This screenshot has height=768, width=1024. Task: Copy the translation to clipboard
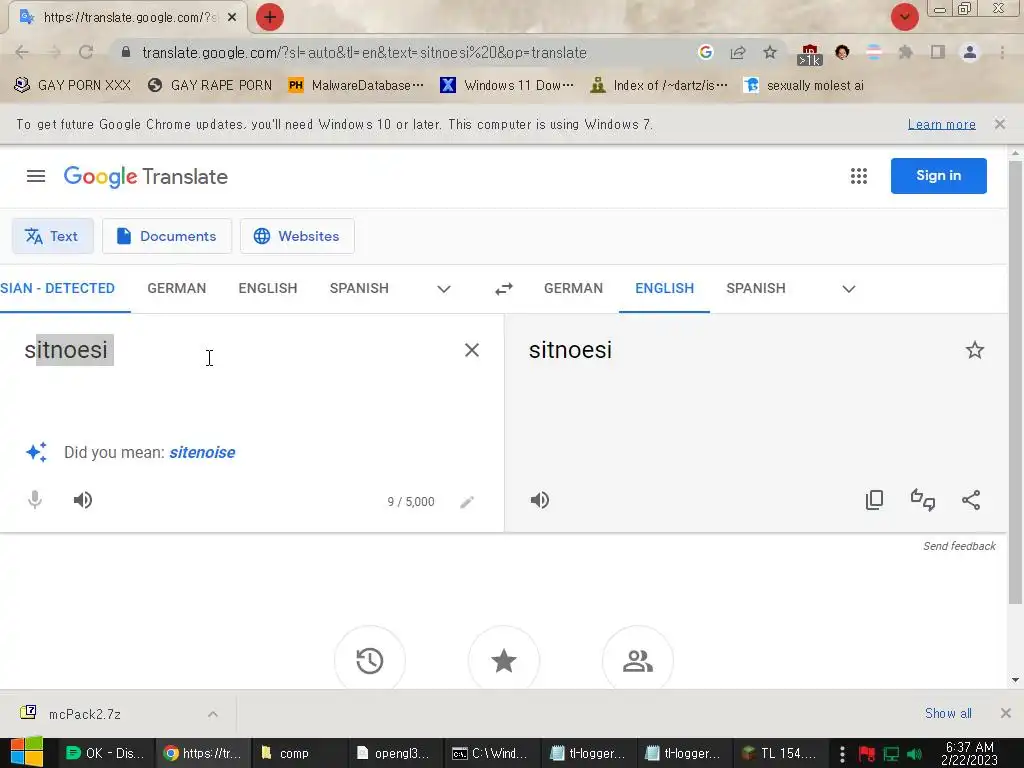(874, 500)
